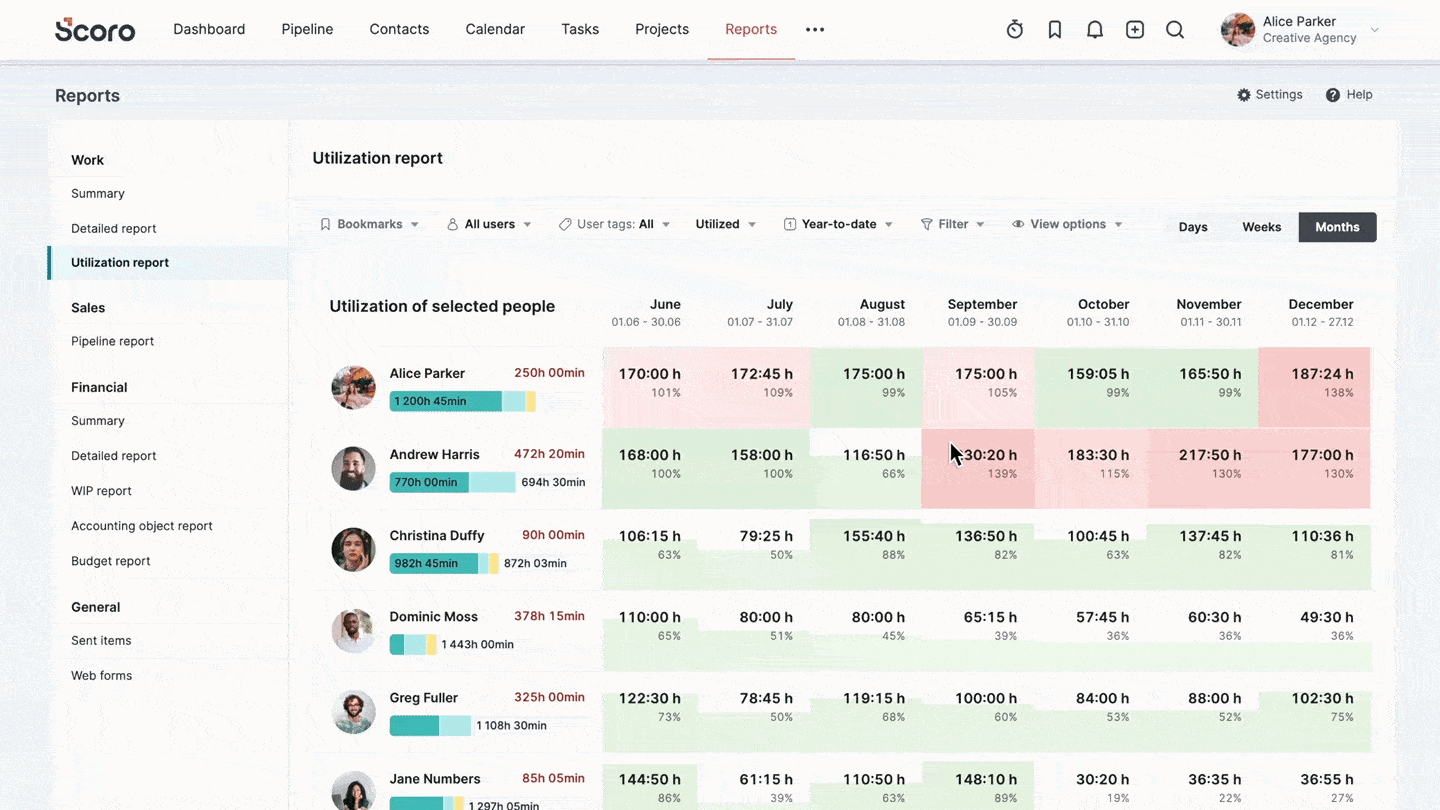Click Christina Duffy's profile photo
The height and width of the screenshot is (810, 1440).
click(x=353, y=549)
